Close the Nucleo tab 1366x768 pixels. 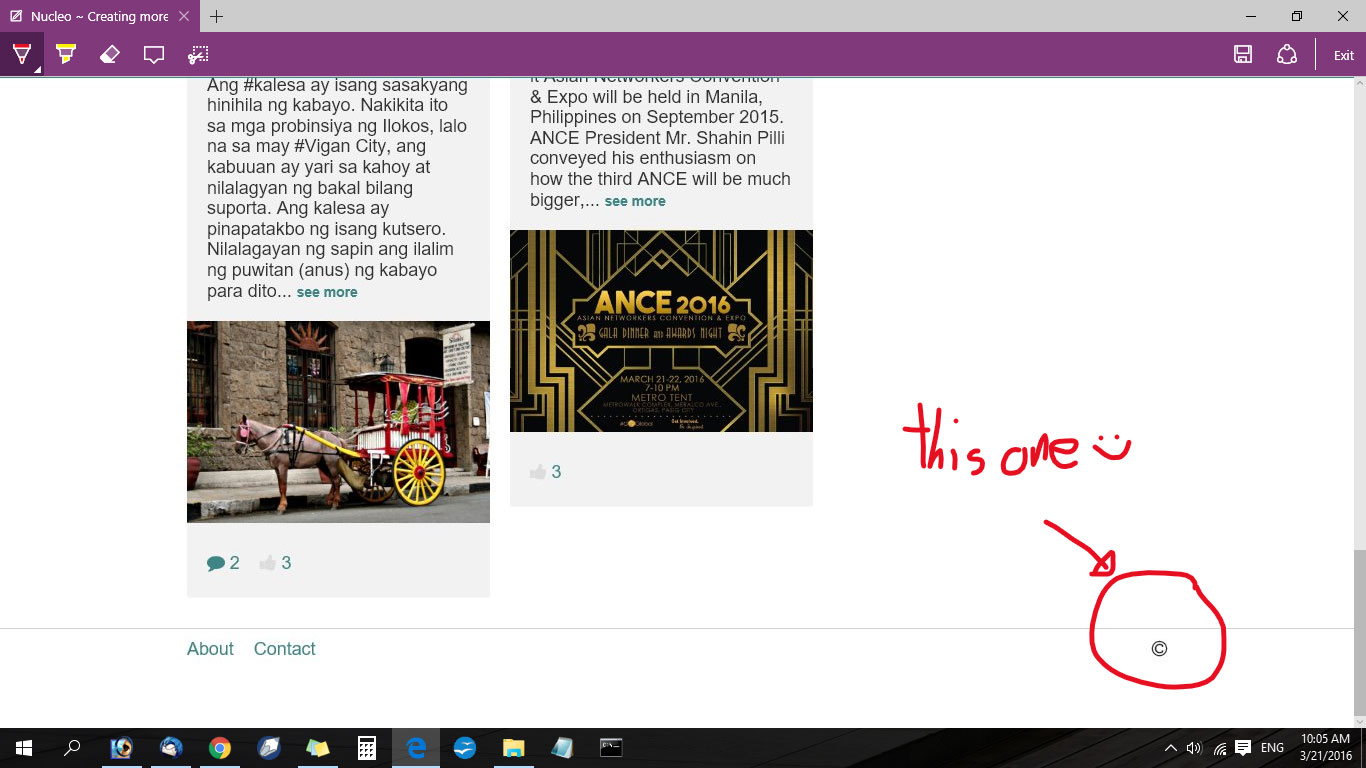(x=184, y=16)
